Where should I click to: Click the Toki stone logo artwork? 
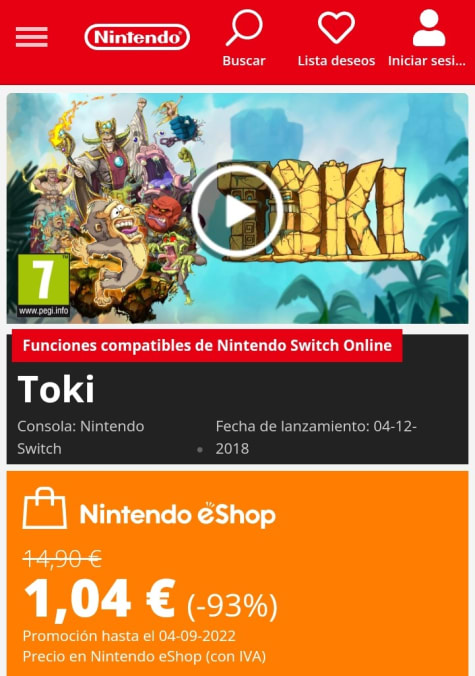pyautogui.click(x=321, y=211)
